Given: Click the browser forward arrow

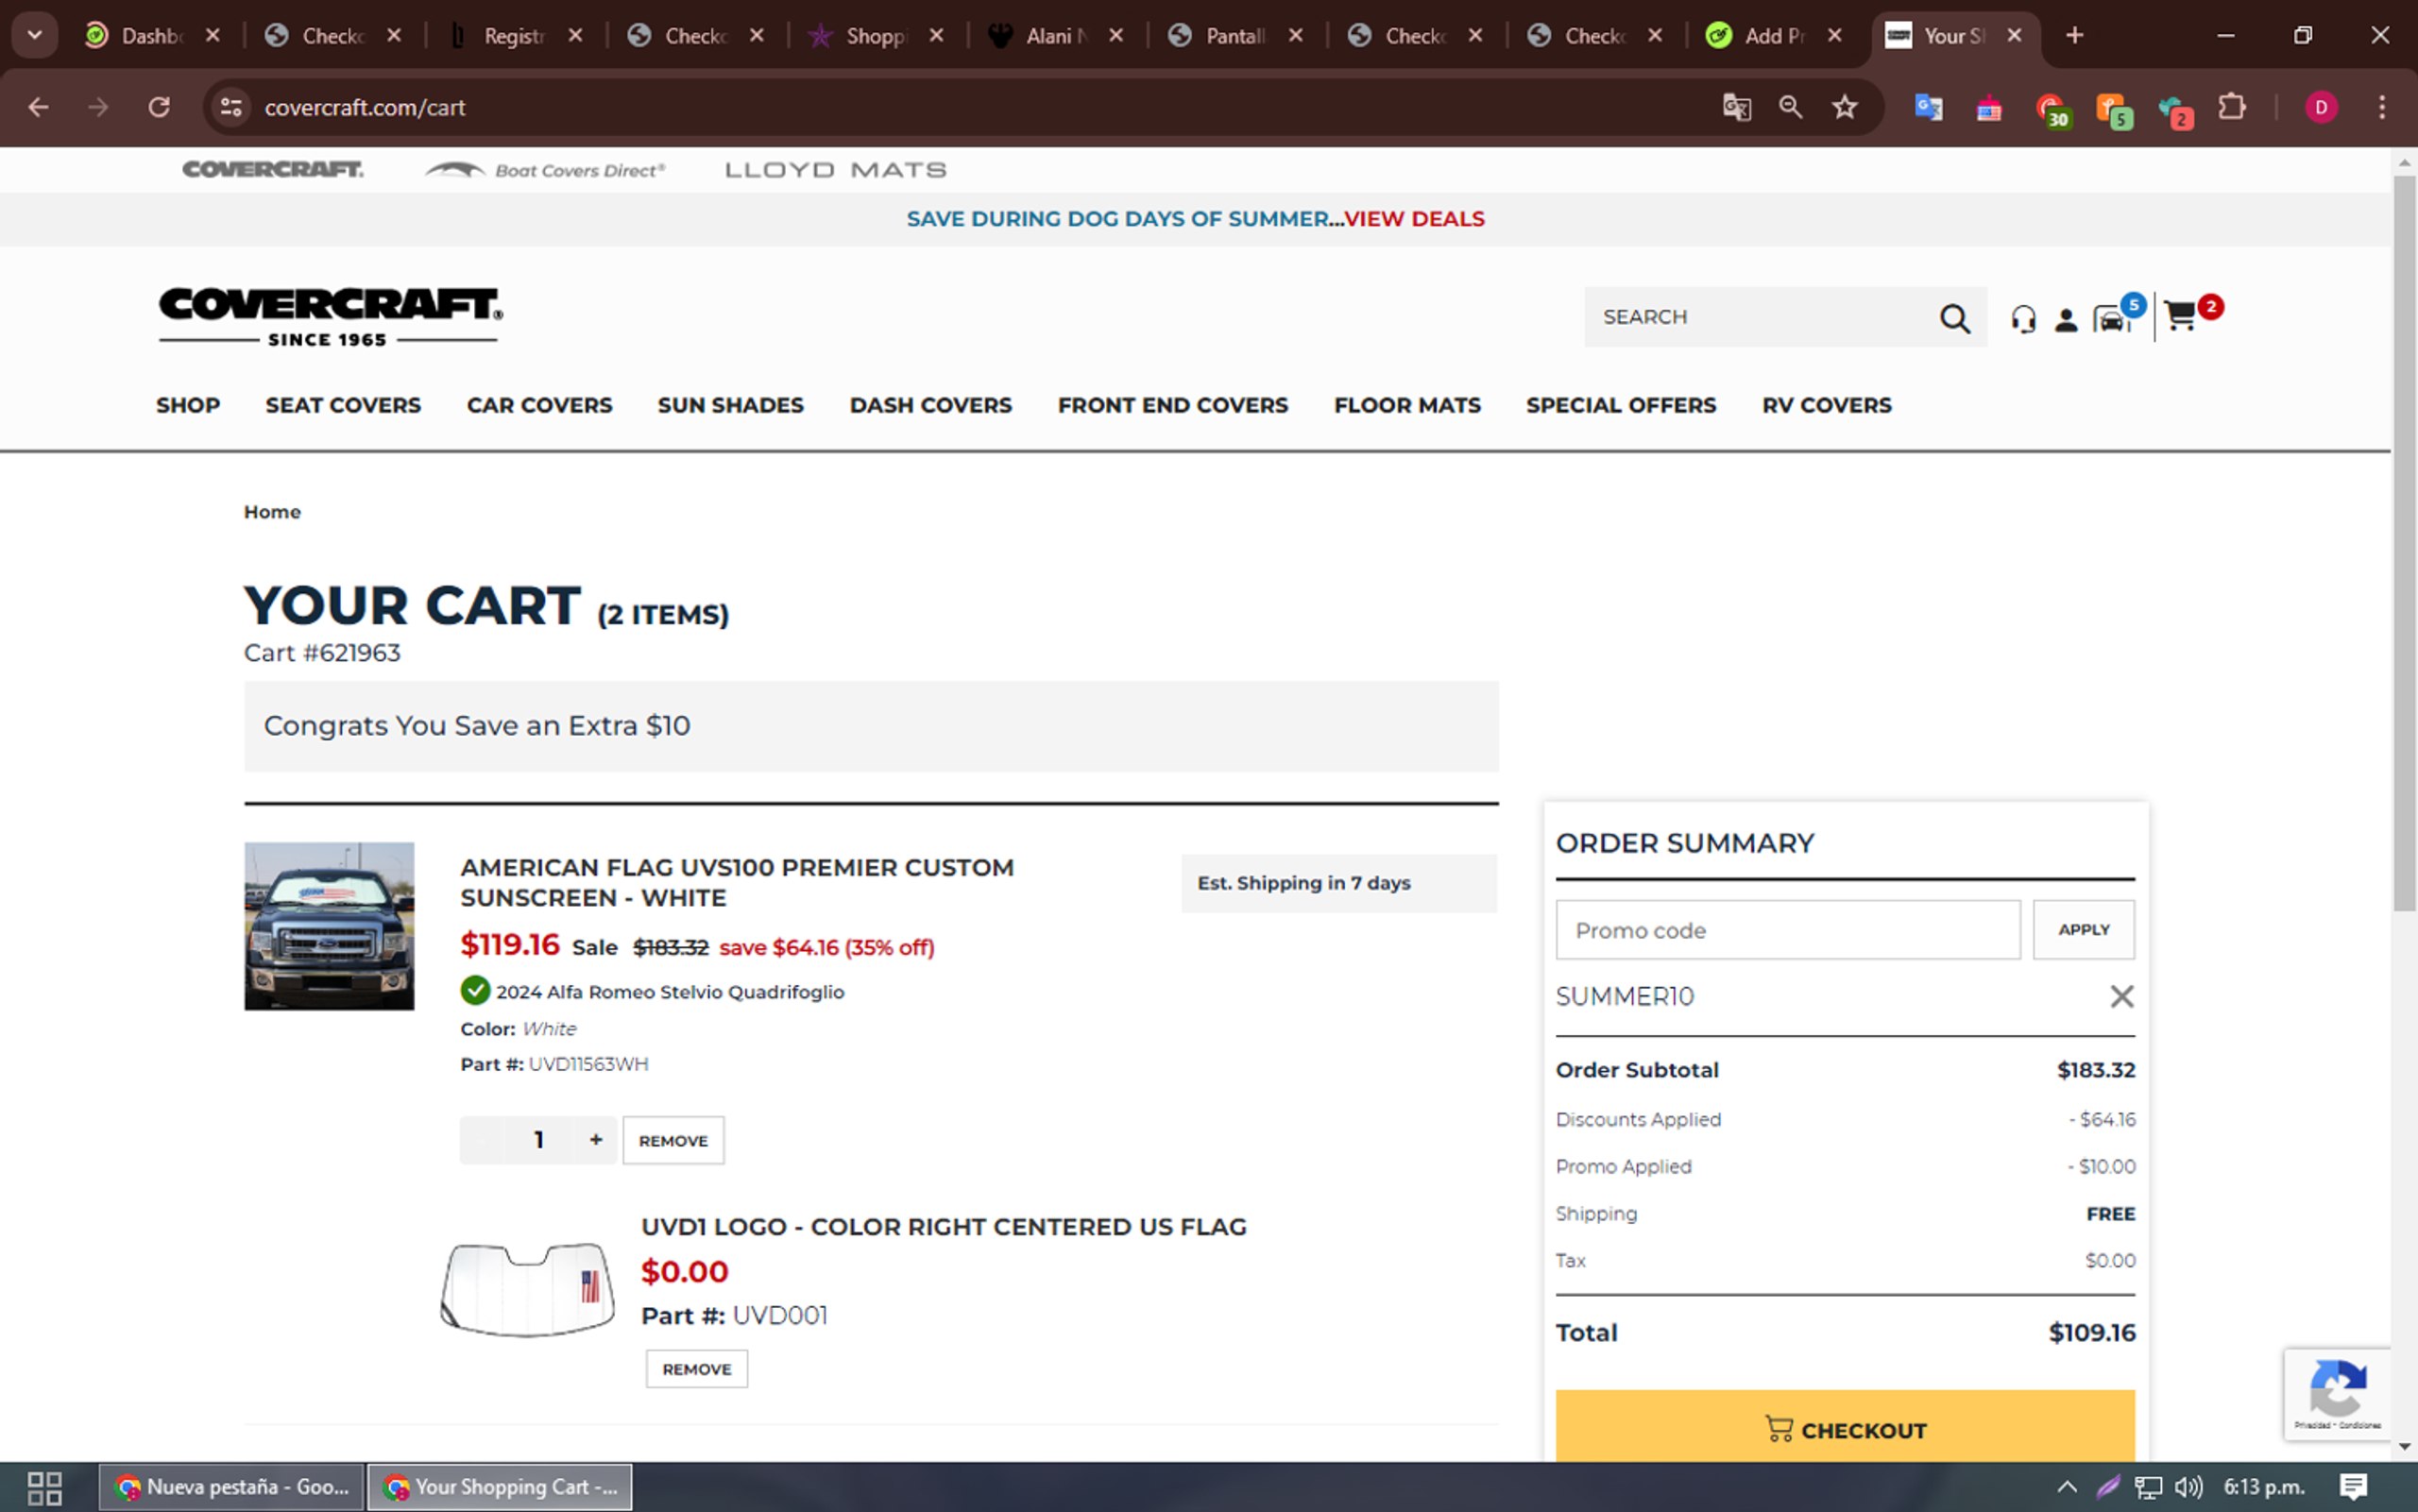Looking at the screenshot, I should click(x=98, y=107).
